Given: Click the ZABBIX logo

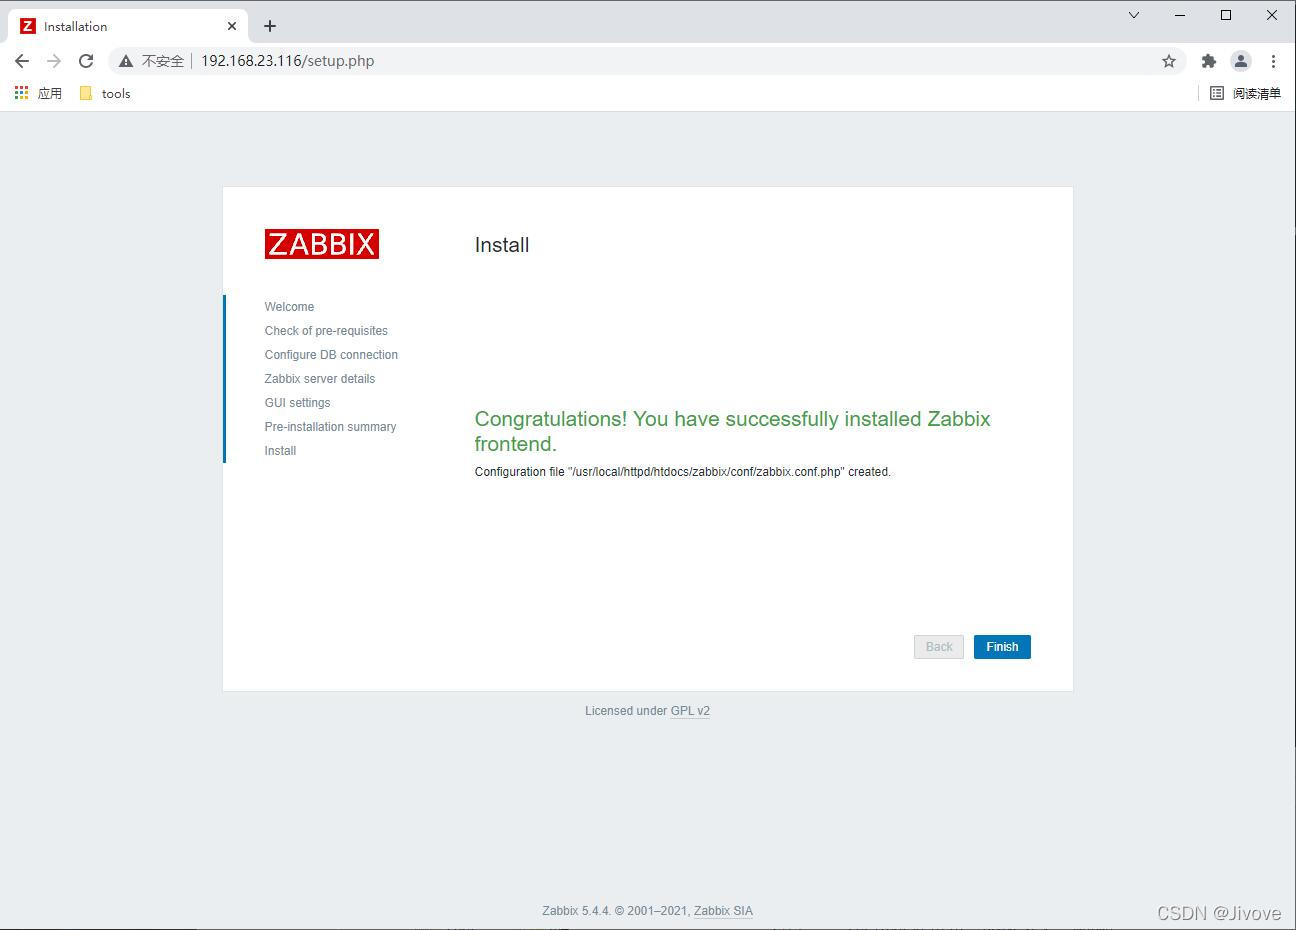Looking at the screenshot, I should pyautogui.click(x=322, y=244).
